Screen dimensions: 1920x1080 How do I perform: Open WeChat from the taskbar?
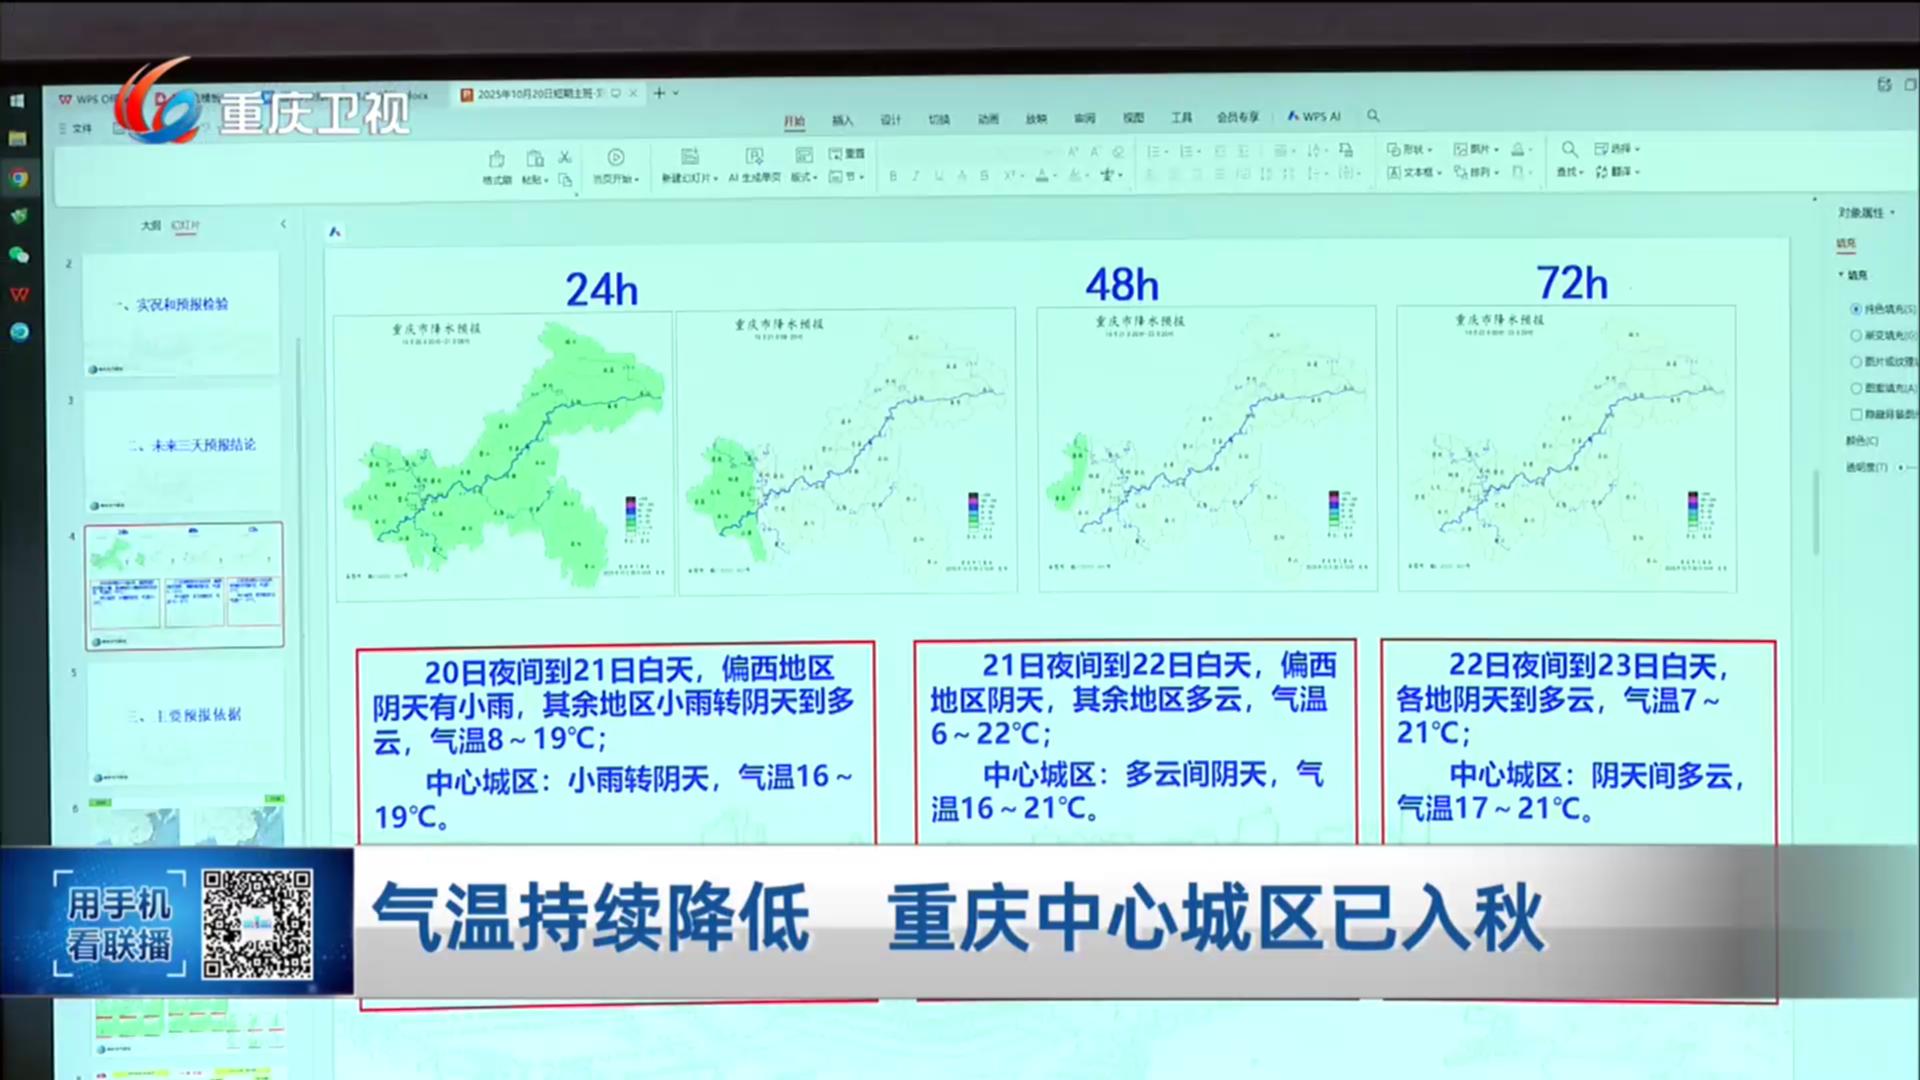point(19,255)
